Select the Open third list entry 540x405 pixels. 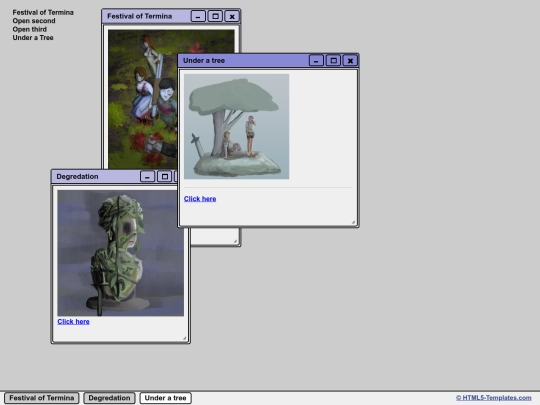pyautogui.click(x=30, y=29)
